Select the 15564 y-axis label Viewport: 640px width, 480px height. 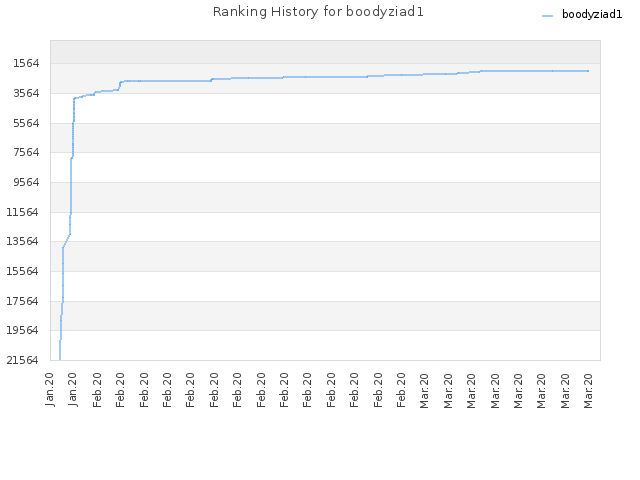point(22,271)
